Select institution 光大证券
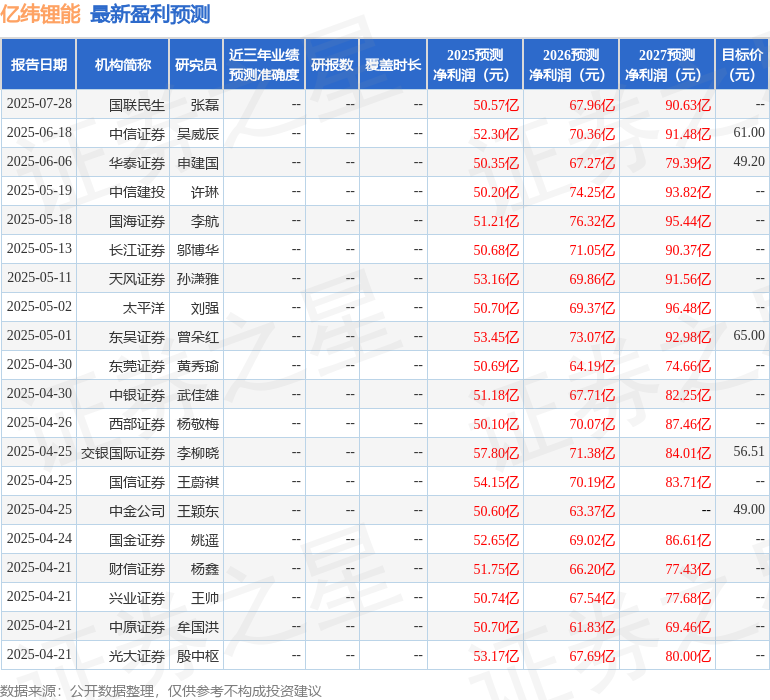 click(137, 655)
